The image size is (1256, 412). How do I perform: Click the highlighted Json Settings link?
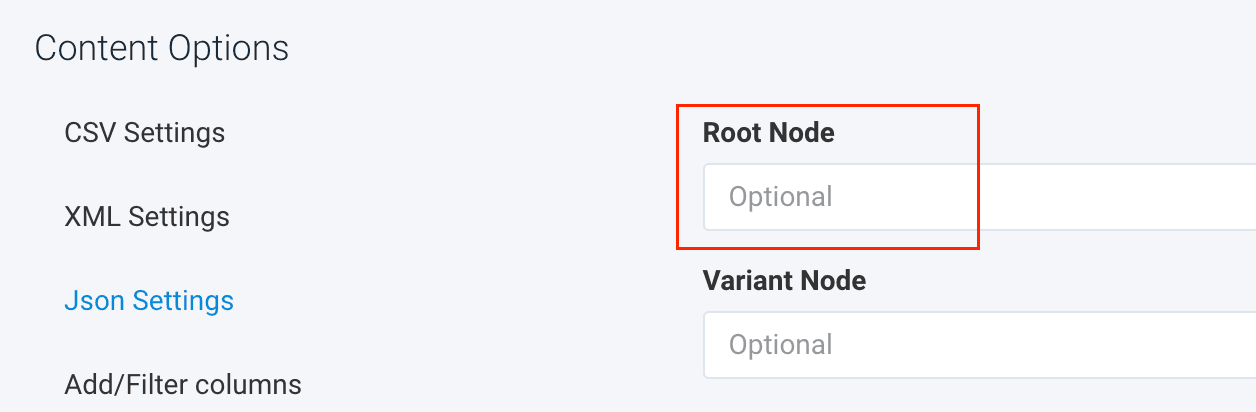point(148,300)
